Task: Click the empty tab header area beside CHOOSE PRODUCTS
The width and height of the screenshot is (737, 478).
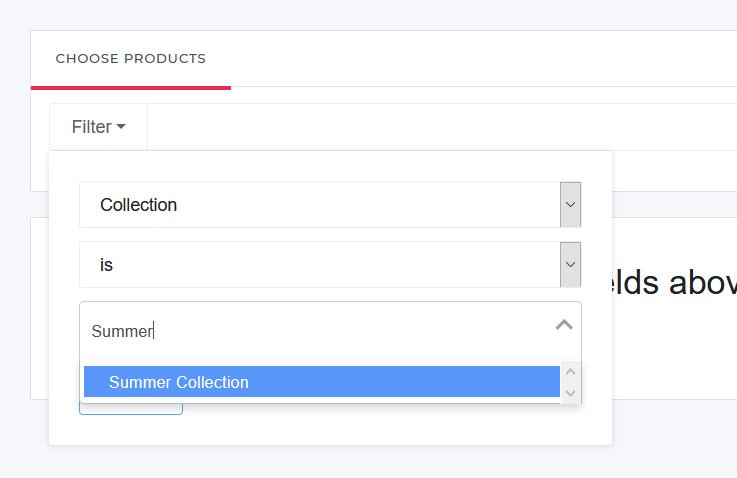Action: [x=484, y=59]
